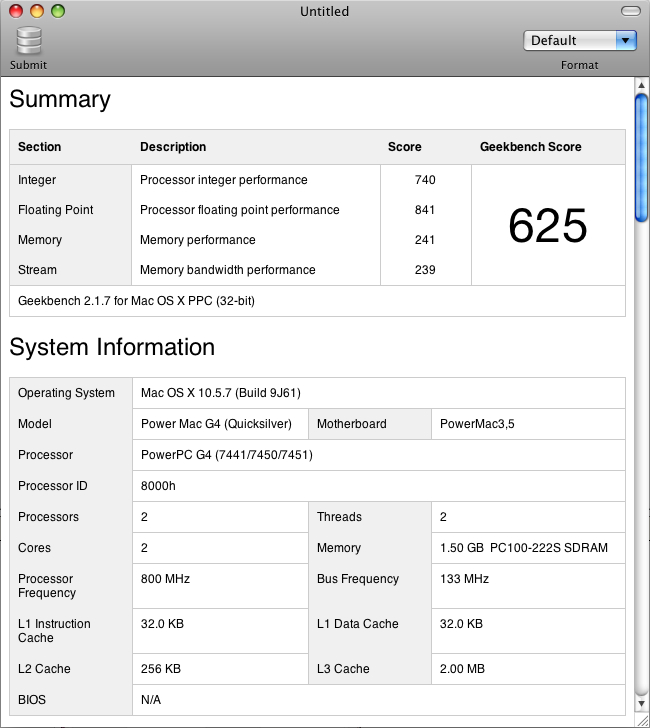Click the scroll up arrow

pyautogui.click(x=641, y=85)
